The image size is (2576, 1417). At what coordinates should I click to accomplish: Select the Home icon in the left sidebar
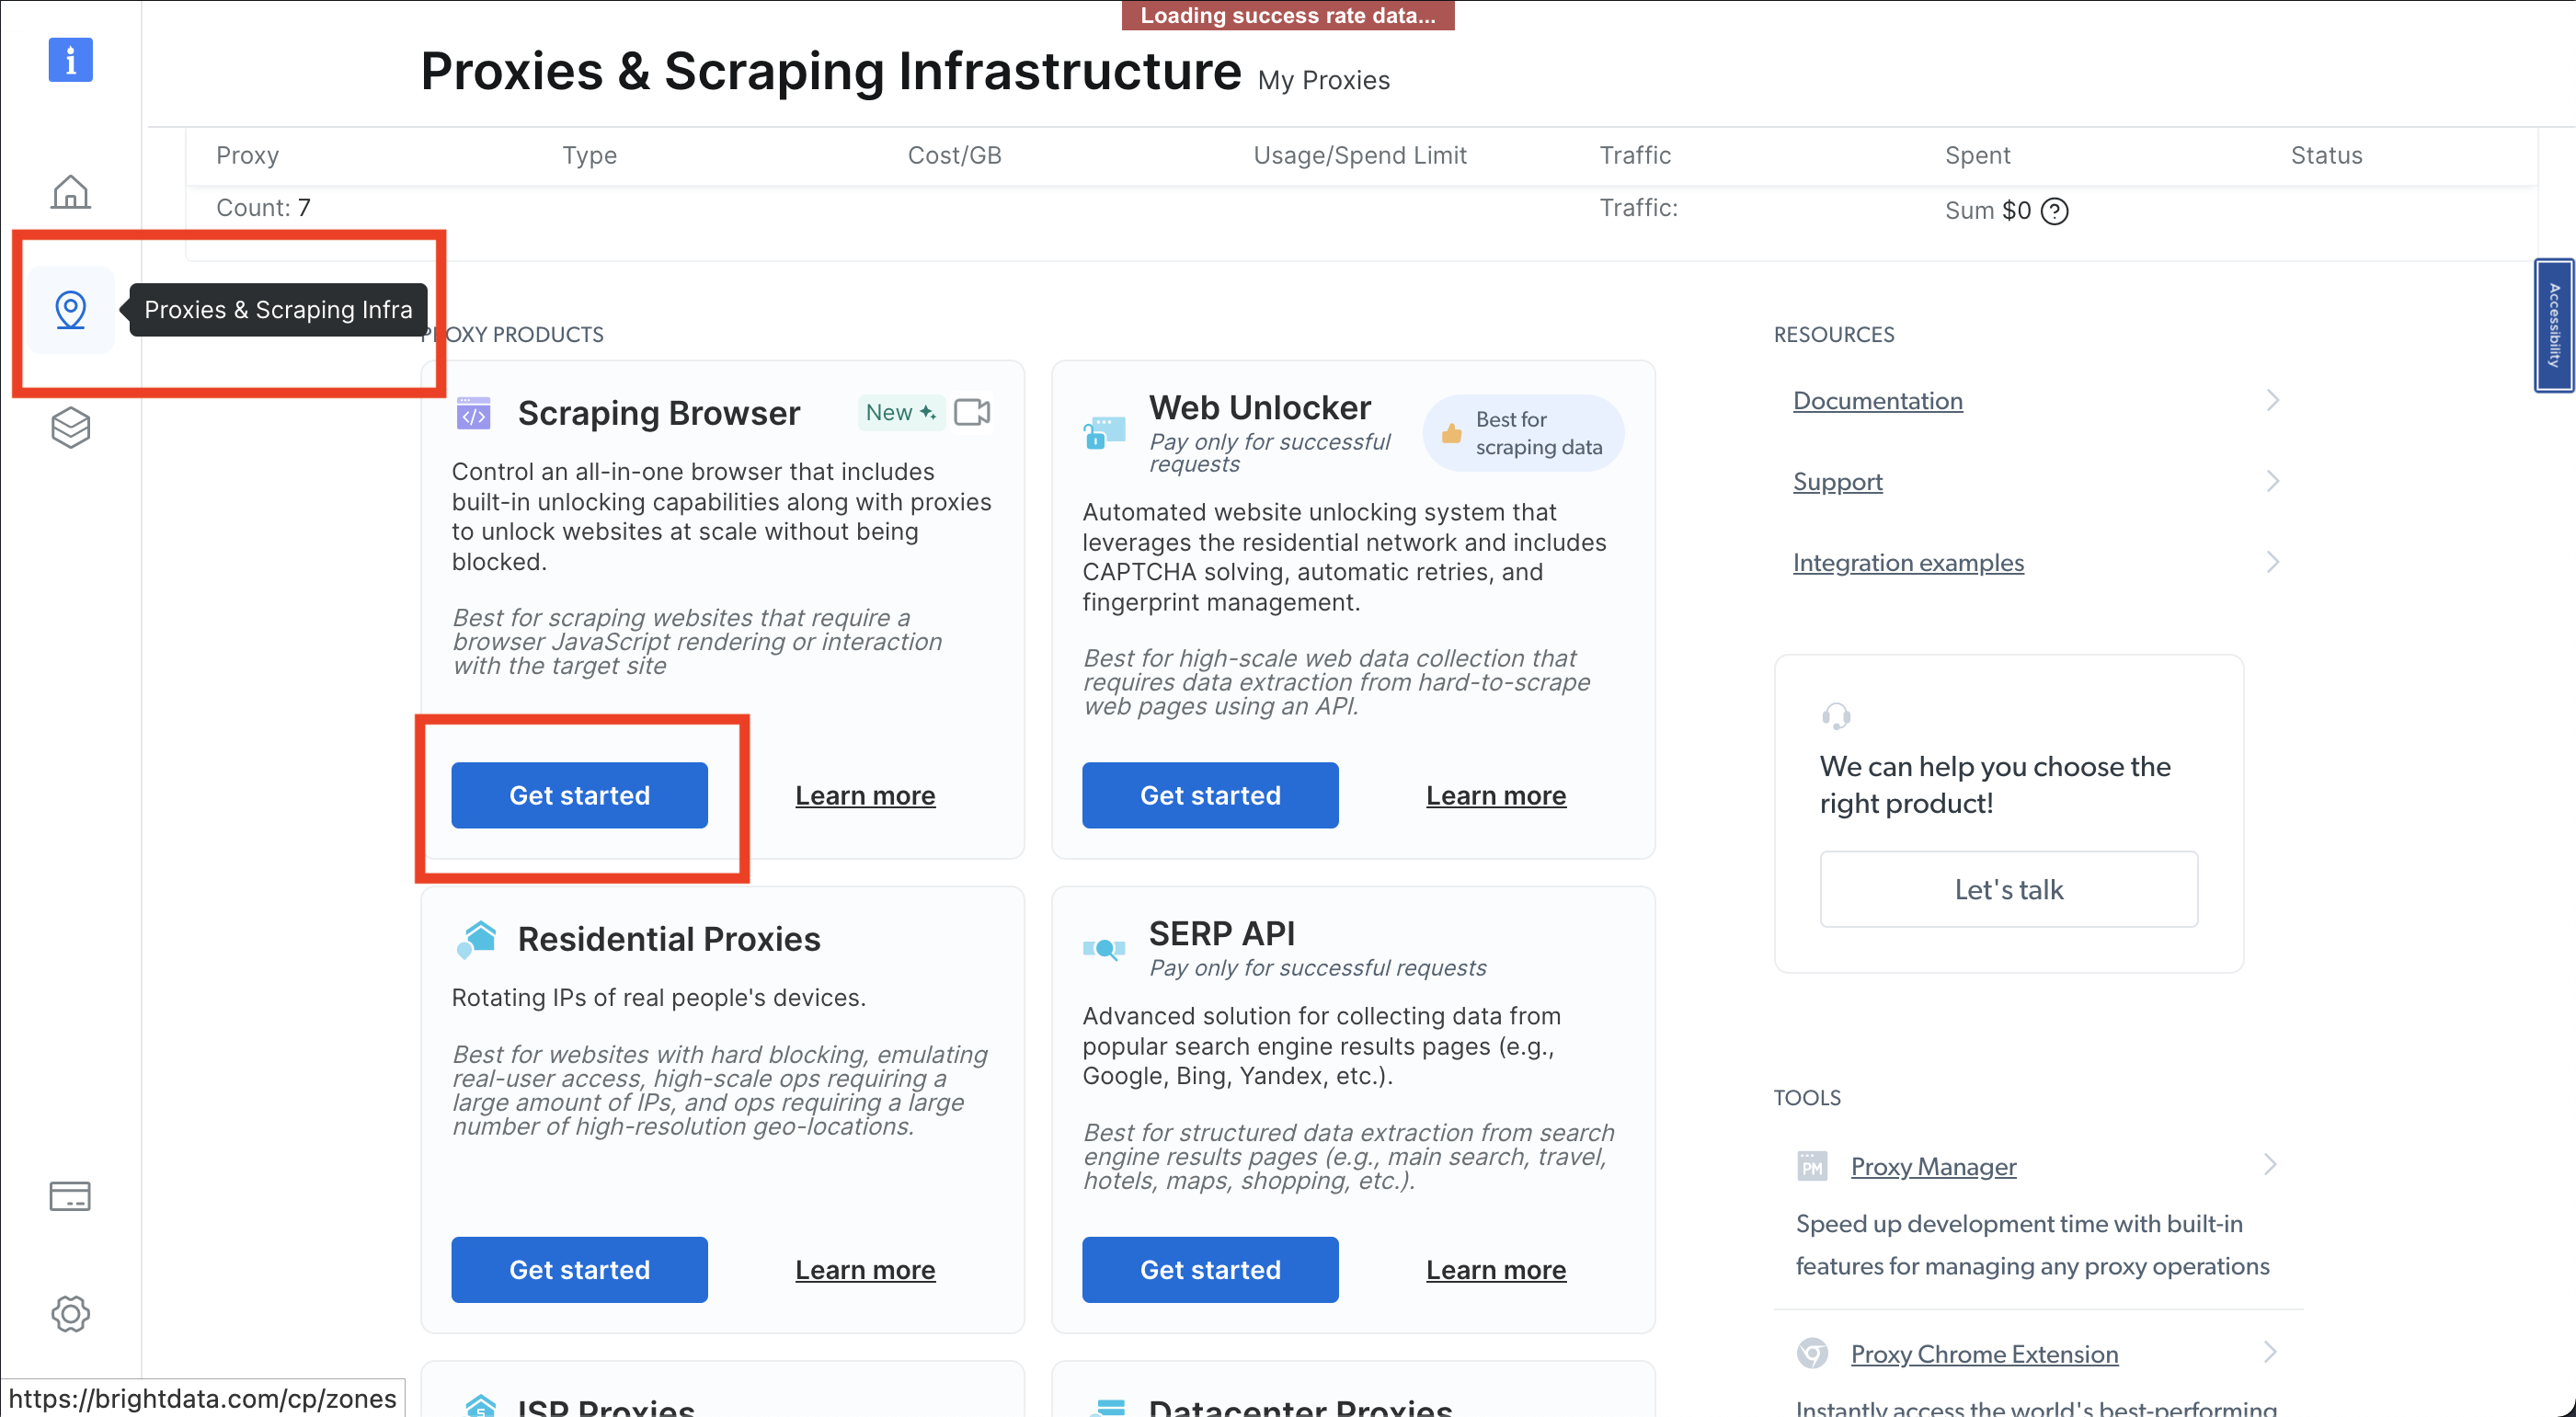pos(70,192)
